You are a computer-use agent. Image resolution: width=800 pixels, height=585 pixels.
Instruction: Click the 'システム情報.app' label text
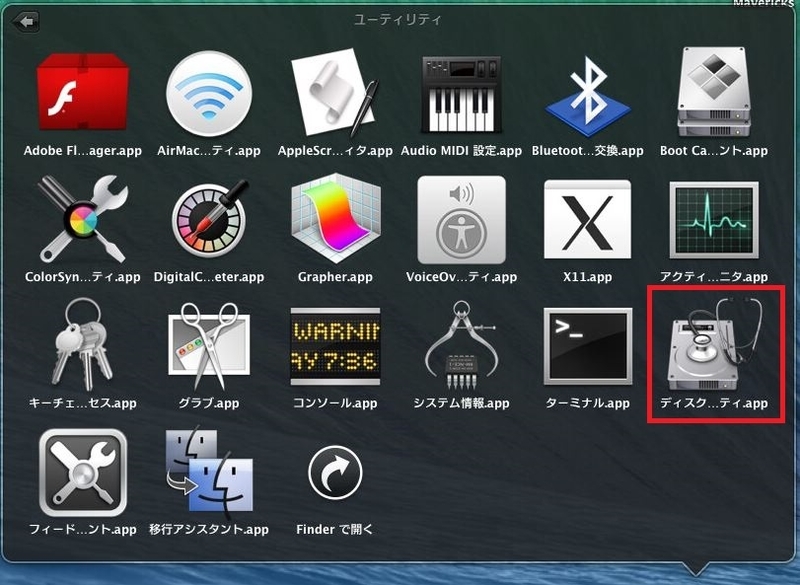point(461,403)
